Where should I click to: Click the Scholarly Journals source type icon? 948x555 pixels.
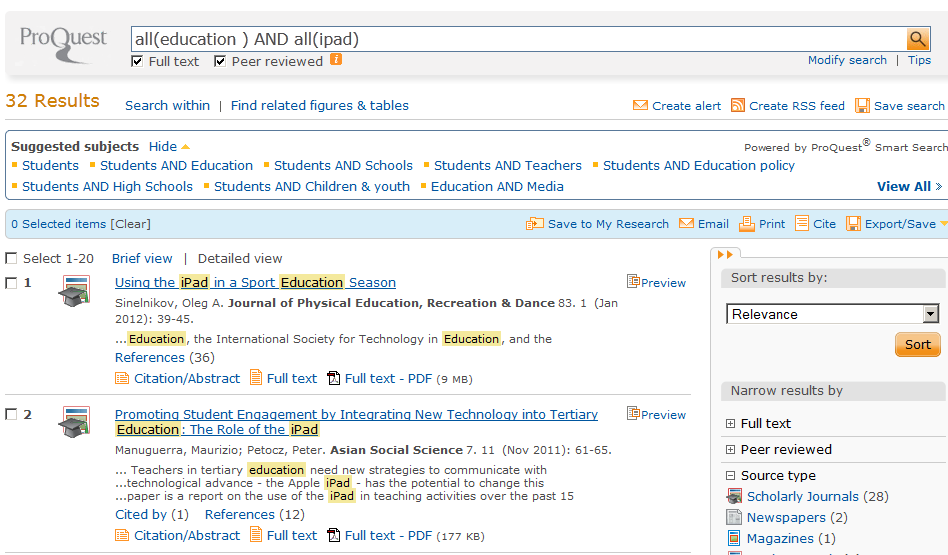pyautogui.click(x=734, y=496)
